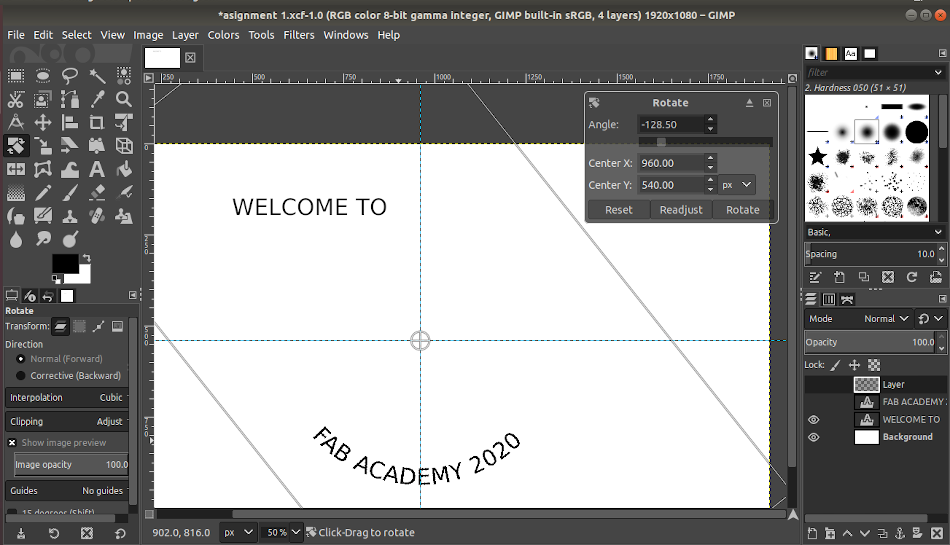Click the Center X input field
The width and height of the screenshot is (950, 545).
pos(671,163)
